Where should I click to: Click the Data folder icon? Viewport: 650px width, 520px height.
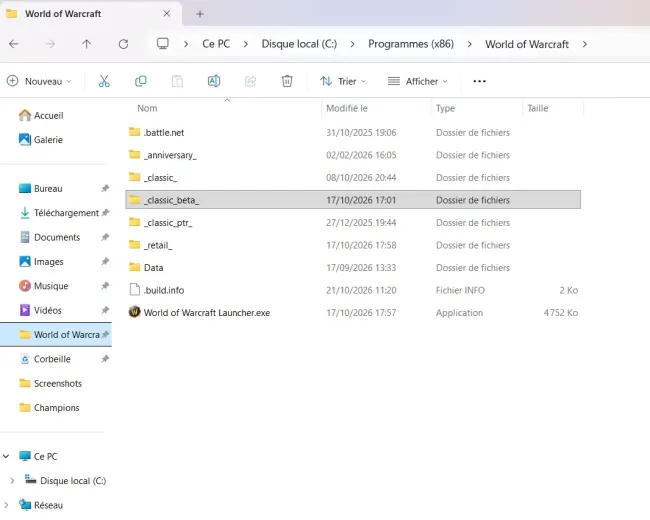(134, 267)
